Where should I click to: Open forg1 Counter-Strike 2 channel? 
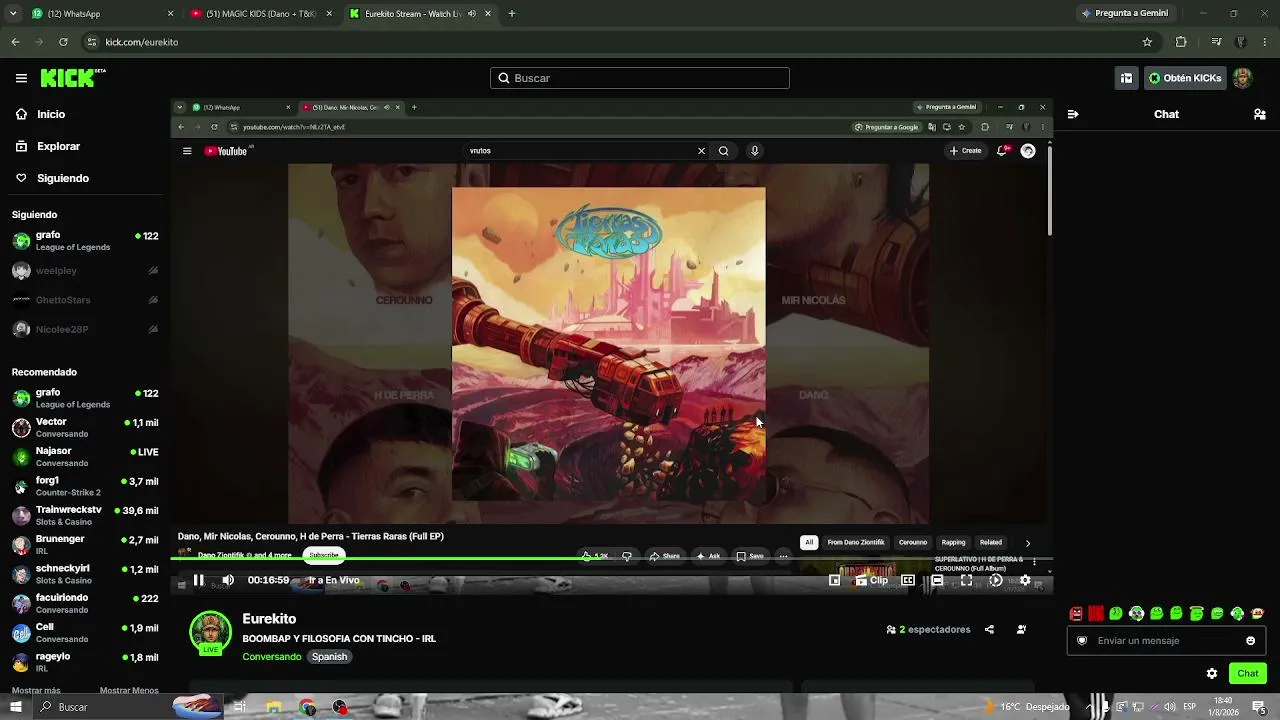tap(85, 486)
